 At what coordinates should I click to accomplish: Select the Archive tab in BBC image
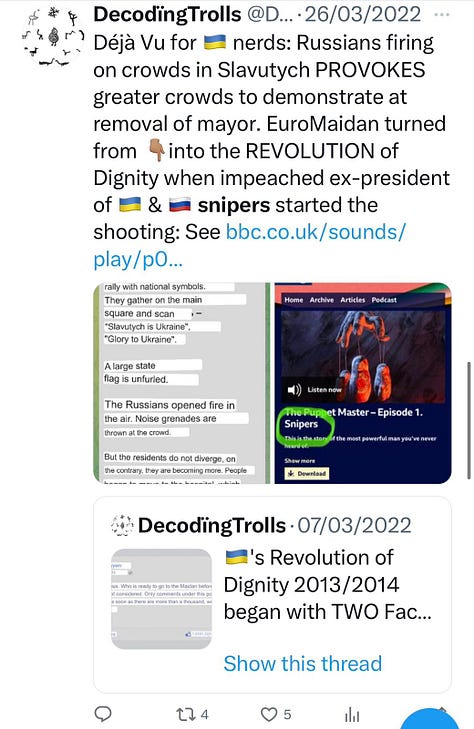tap(322, 300)
